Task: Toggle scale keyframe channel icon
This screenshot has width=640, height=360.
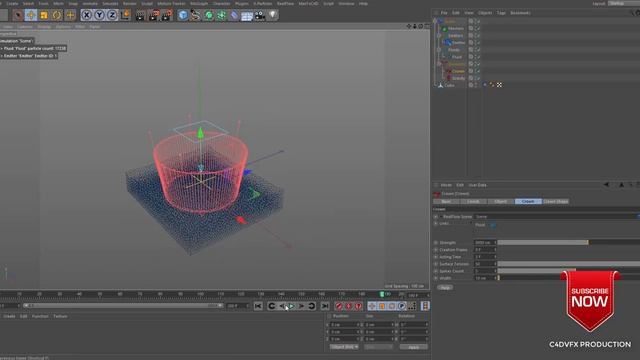Action: click(382, 306)
